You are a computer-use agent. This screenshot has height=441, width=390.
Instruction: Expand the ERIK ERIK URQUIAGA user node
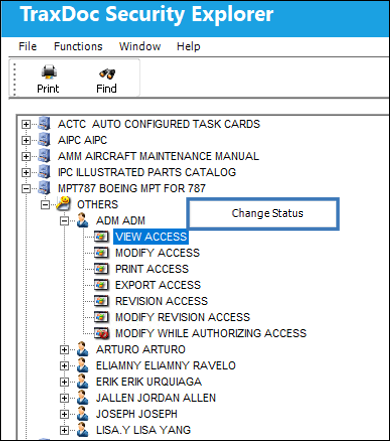(x=65, y=382)
